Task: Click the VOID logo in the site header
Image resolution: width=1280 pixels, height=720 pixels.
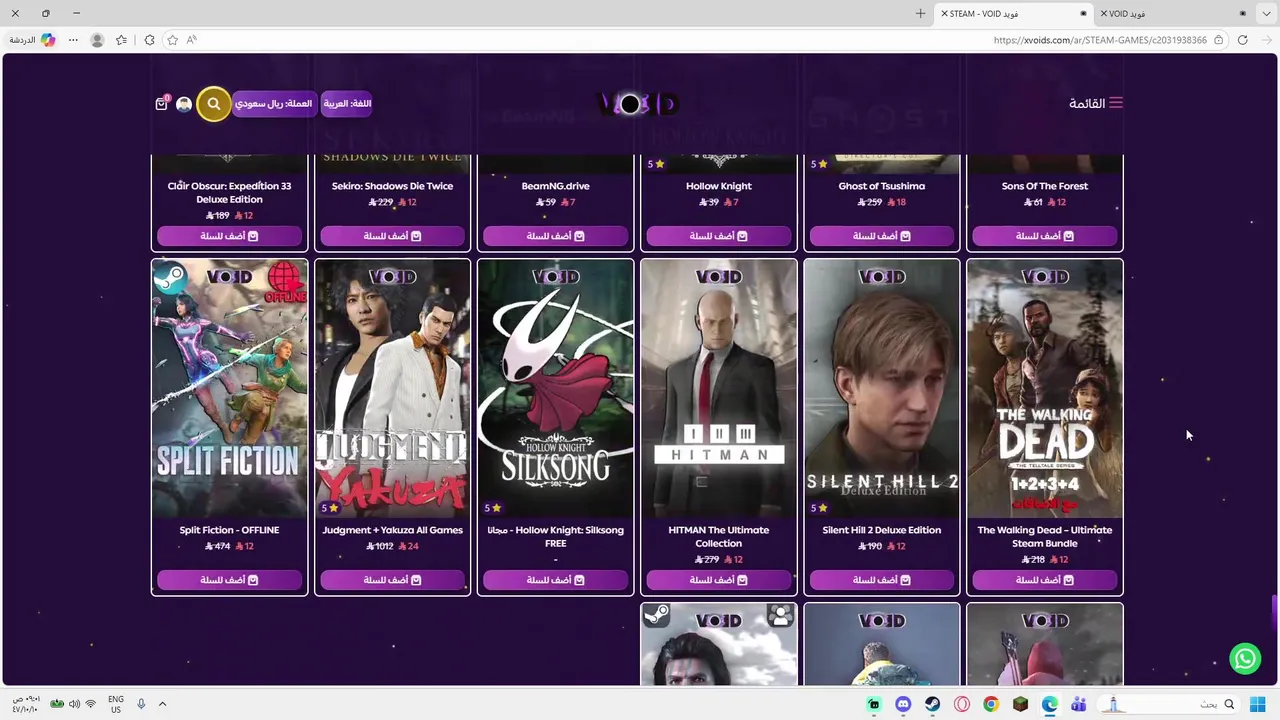Action: point(637,104)
